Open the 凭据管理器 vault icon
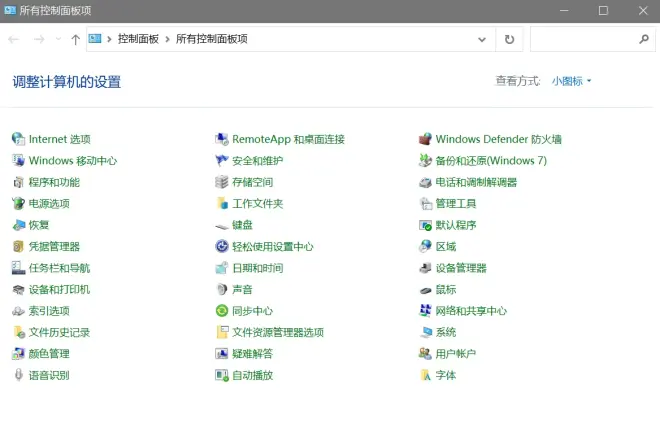Viewport: 660px width, 432px height. [18, 246]
